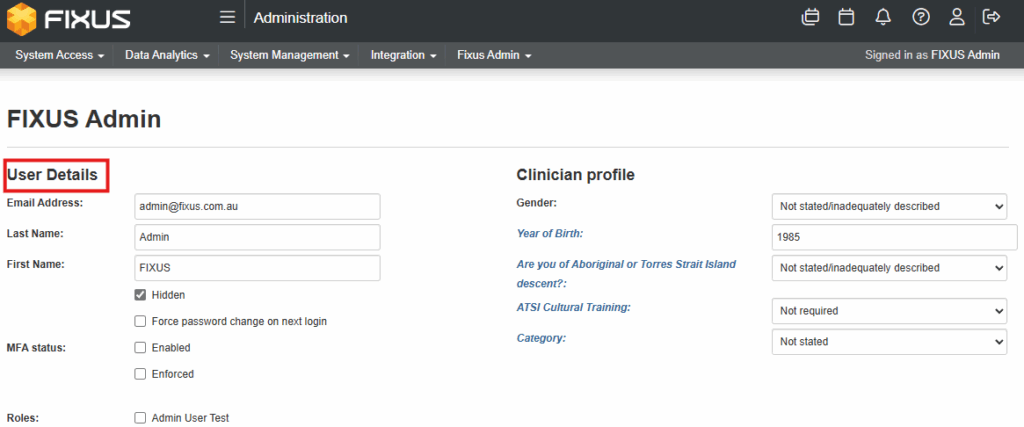Open the help question mark icon

click(x=921, y=18)
